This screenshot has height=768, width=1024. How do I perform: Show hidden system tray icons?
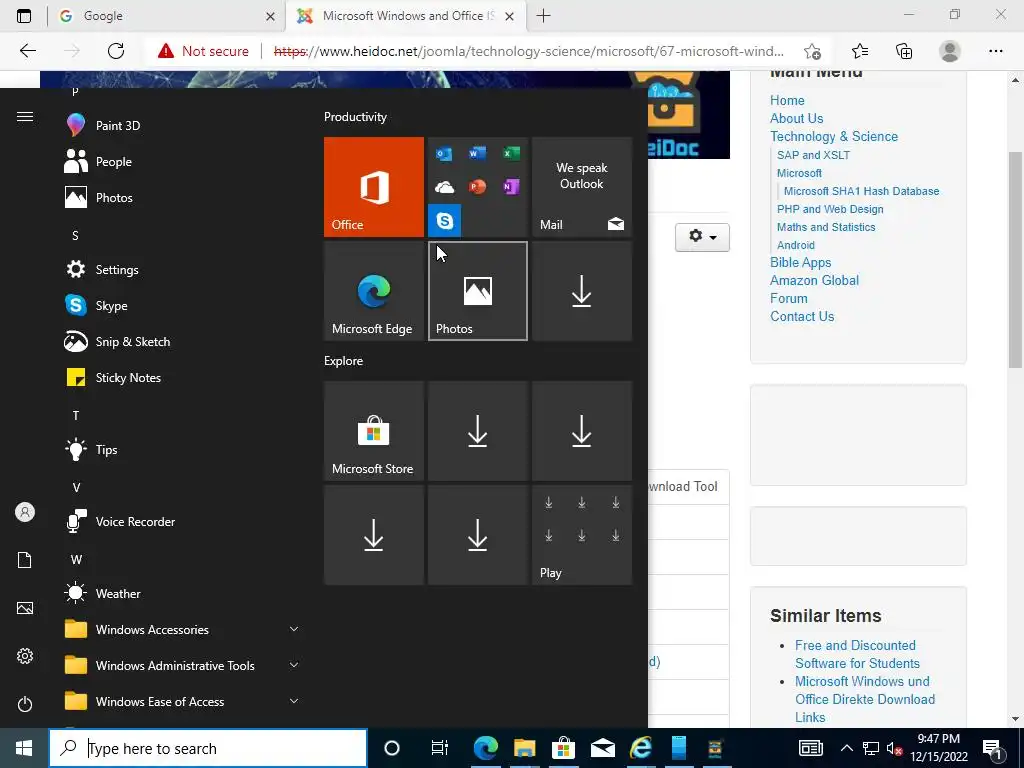click(x=846, y=748)
